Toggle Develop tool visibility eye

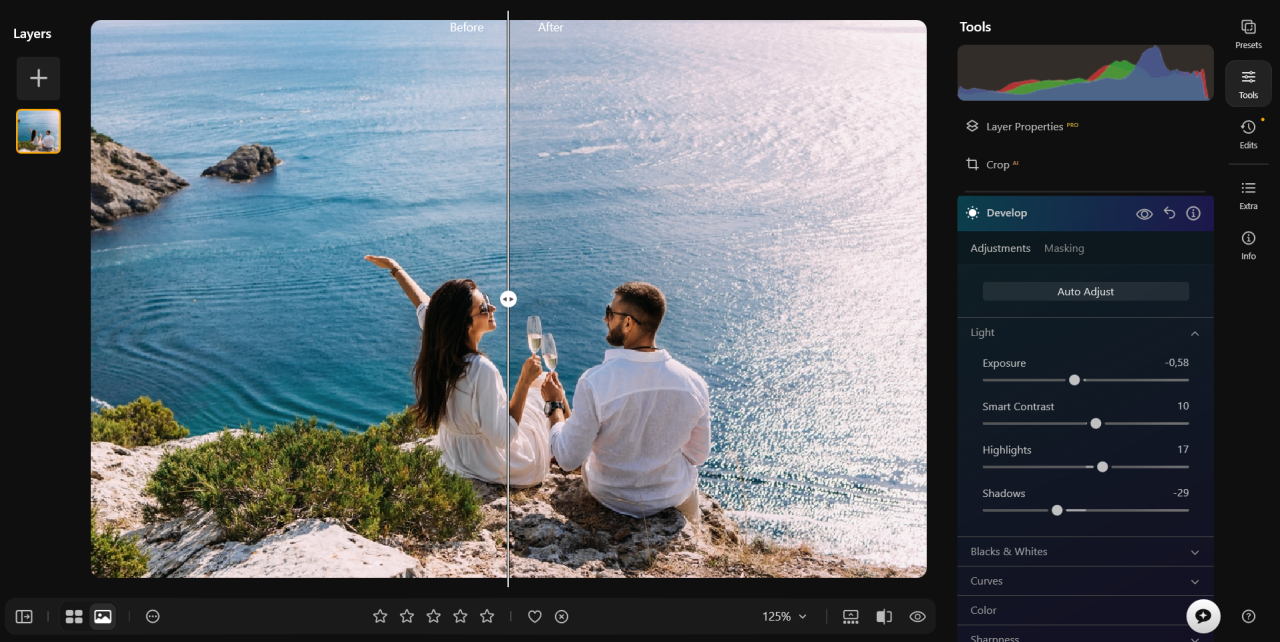(x=1144, y=214)
